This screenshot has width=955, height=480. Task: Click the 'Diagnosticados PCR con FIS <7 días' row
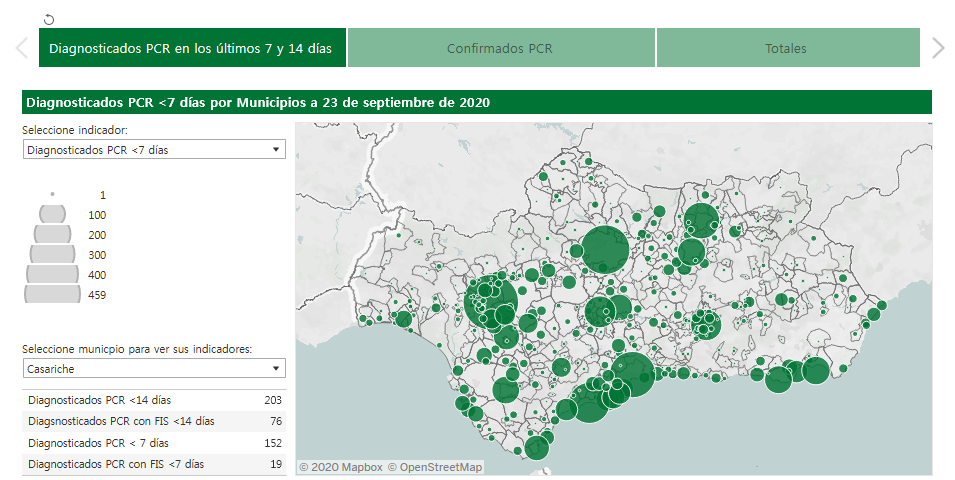point(154,464)
